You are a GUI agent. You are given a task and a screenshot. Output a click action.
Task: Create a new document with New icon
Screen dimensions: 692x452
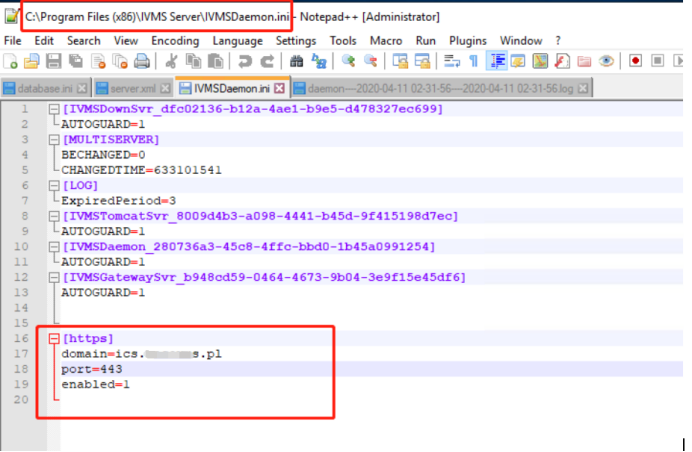point(11,61)
